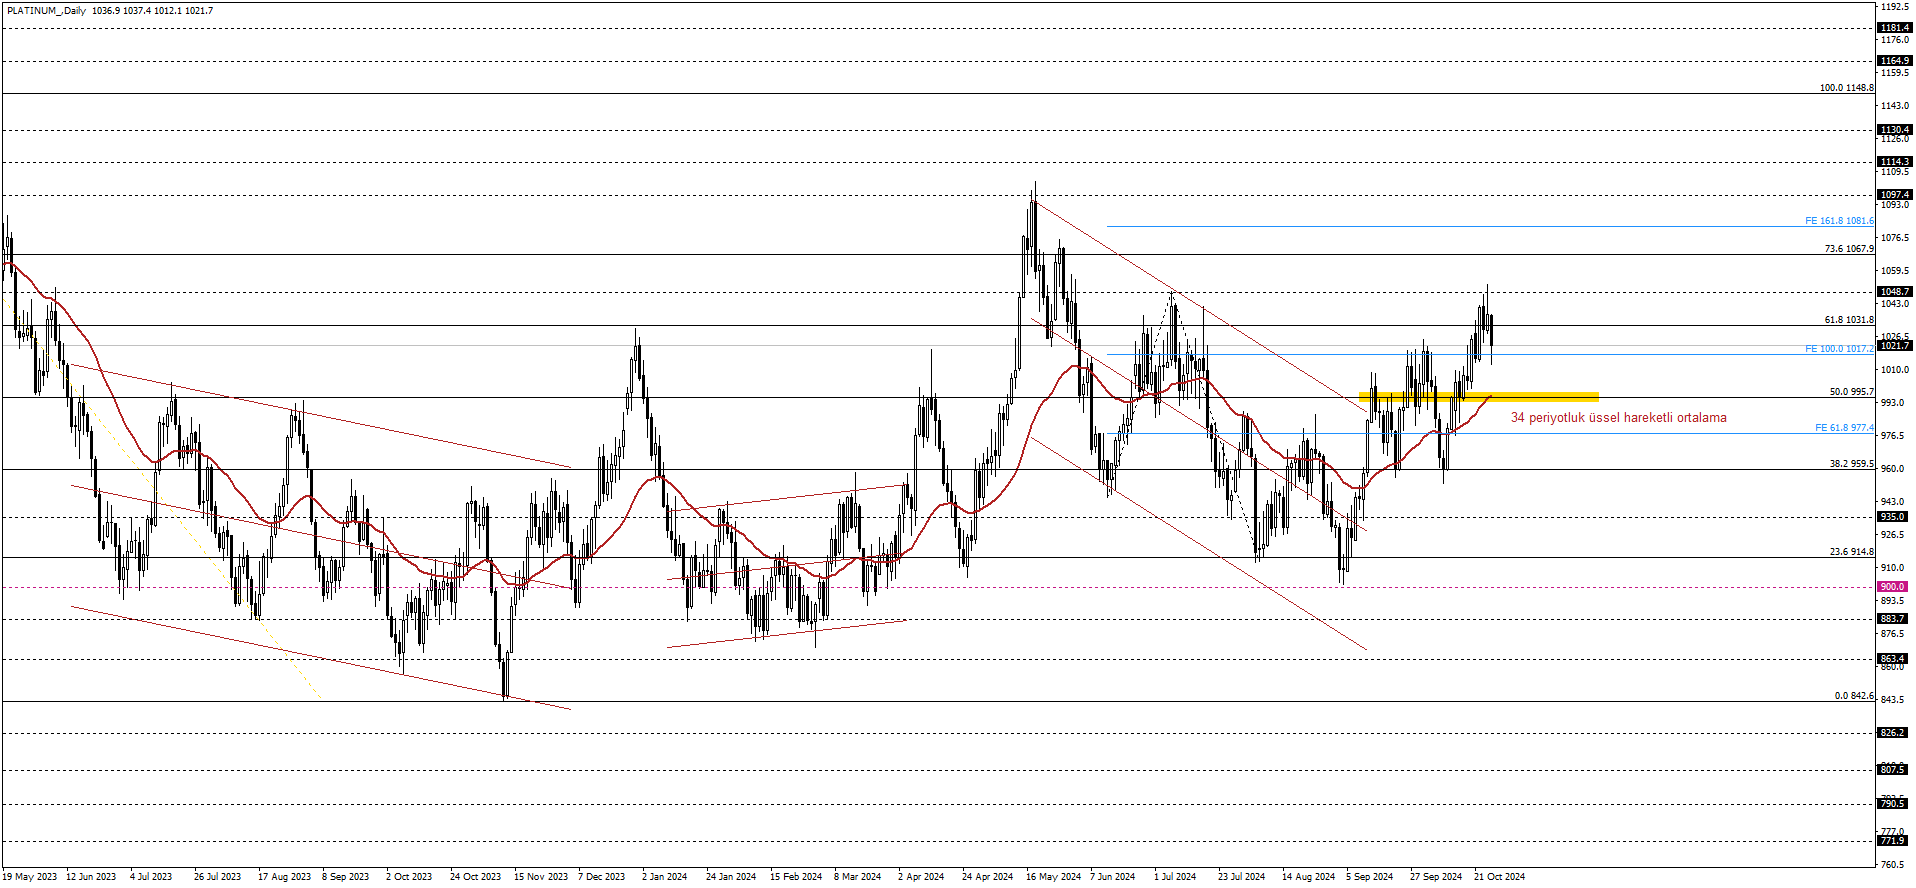Click the 'FE 100.0 1017.2' expansion label
This screenshot has width=1916, height=888.
click(1839, 349)
